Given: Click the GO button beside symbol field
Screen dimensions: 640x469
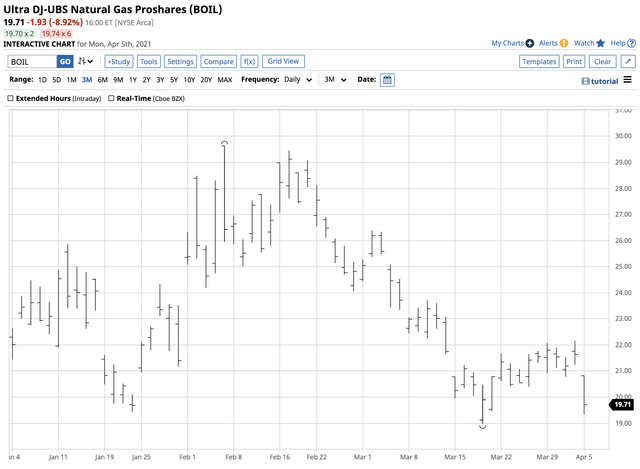Looking at the screenshot, I should click(x=65, y=62).
